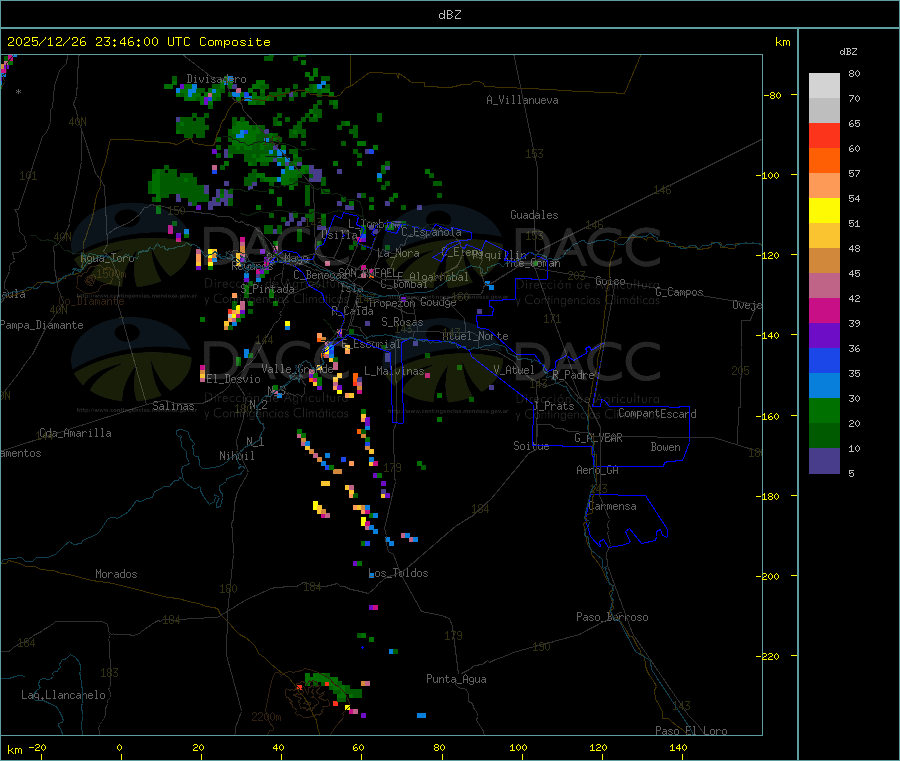The image size is (900, 761).
Task: Select the magenta 42 dBZ legend swatch
Action: (x=824, y=310)
